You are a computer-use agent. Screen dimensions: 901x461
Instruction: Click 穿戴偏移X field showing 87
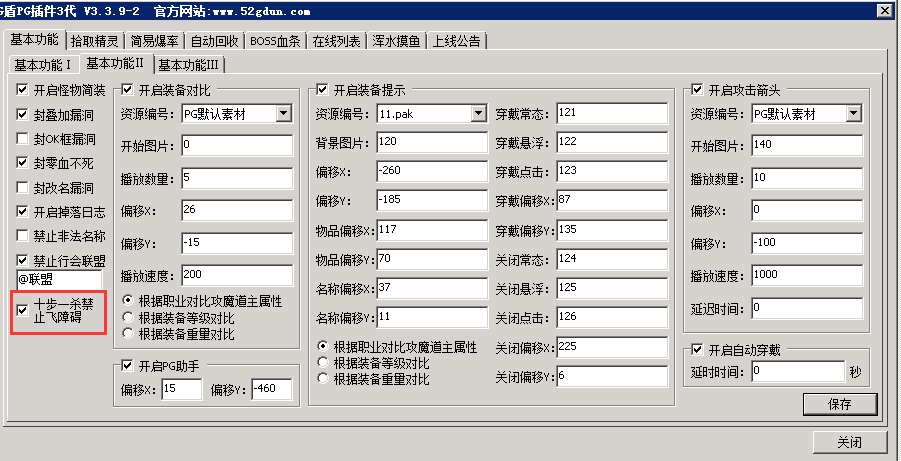(613, 201)
